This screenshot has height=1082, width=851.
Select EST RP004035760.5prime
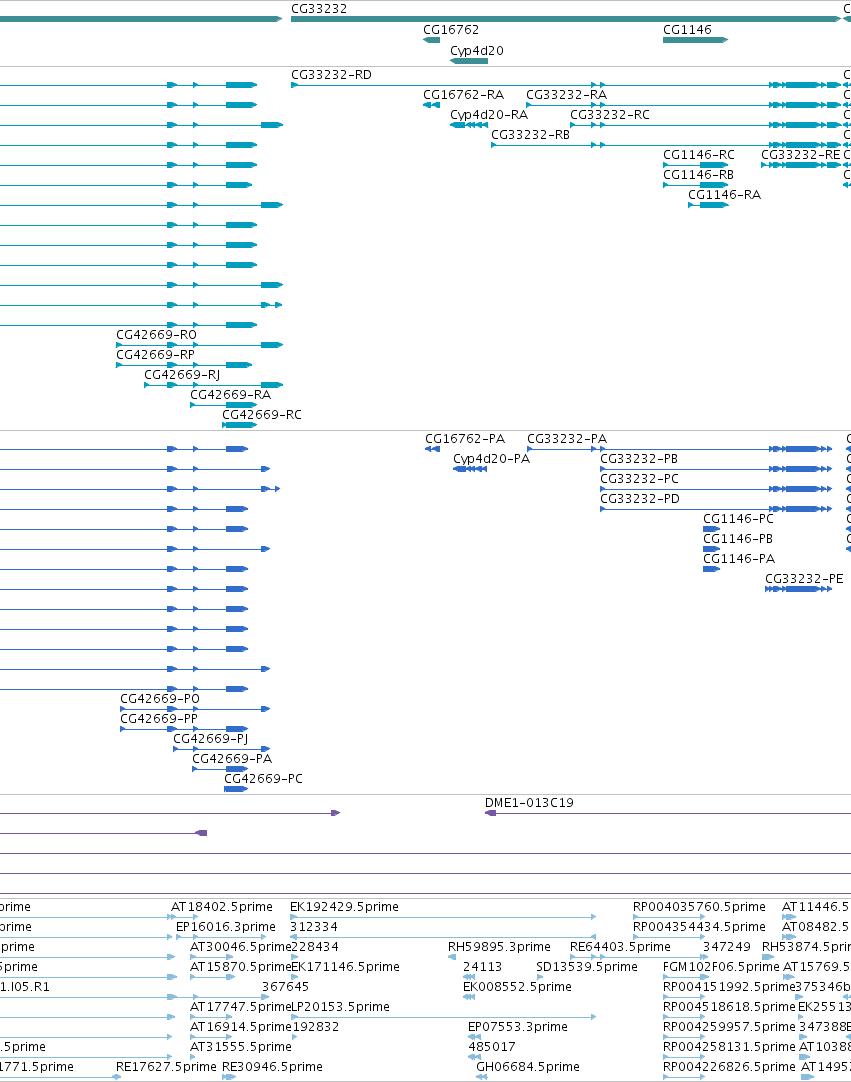[699, 907]
